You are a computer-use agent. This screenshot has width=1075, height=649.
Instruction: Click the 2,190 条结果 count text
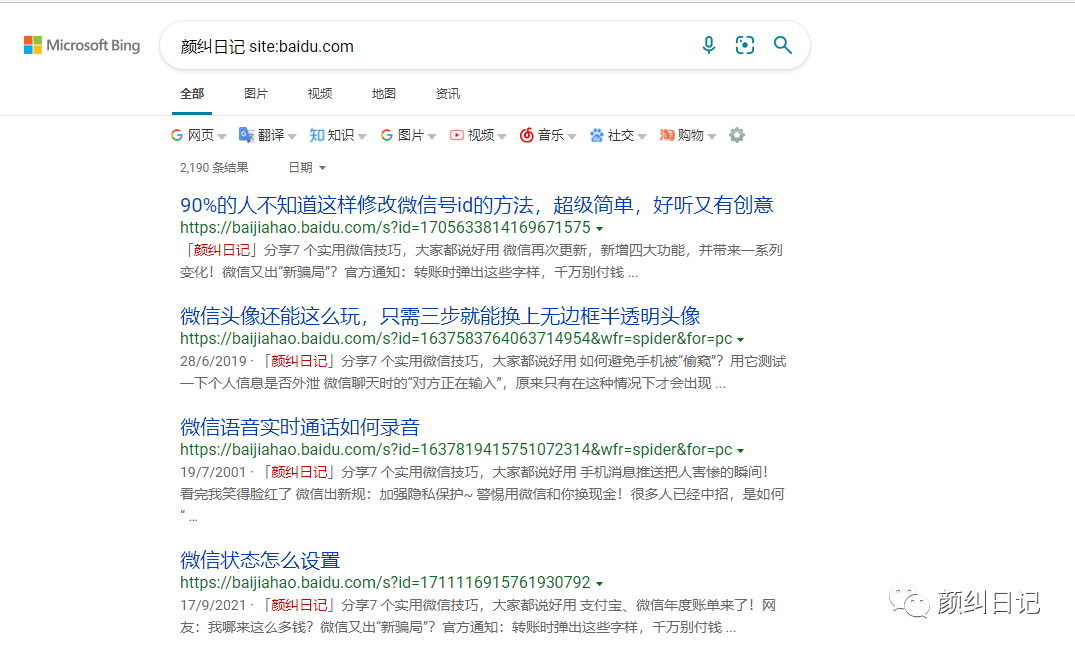click(x=214, y=167)
